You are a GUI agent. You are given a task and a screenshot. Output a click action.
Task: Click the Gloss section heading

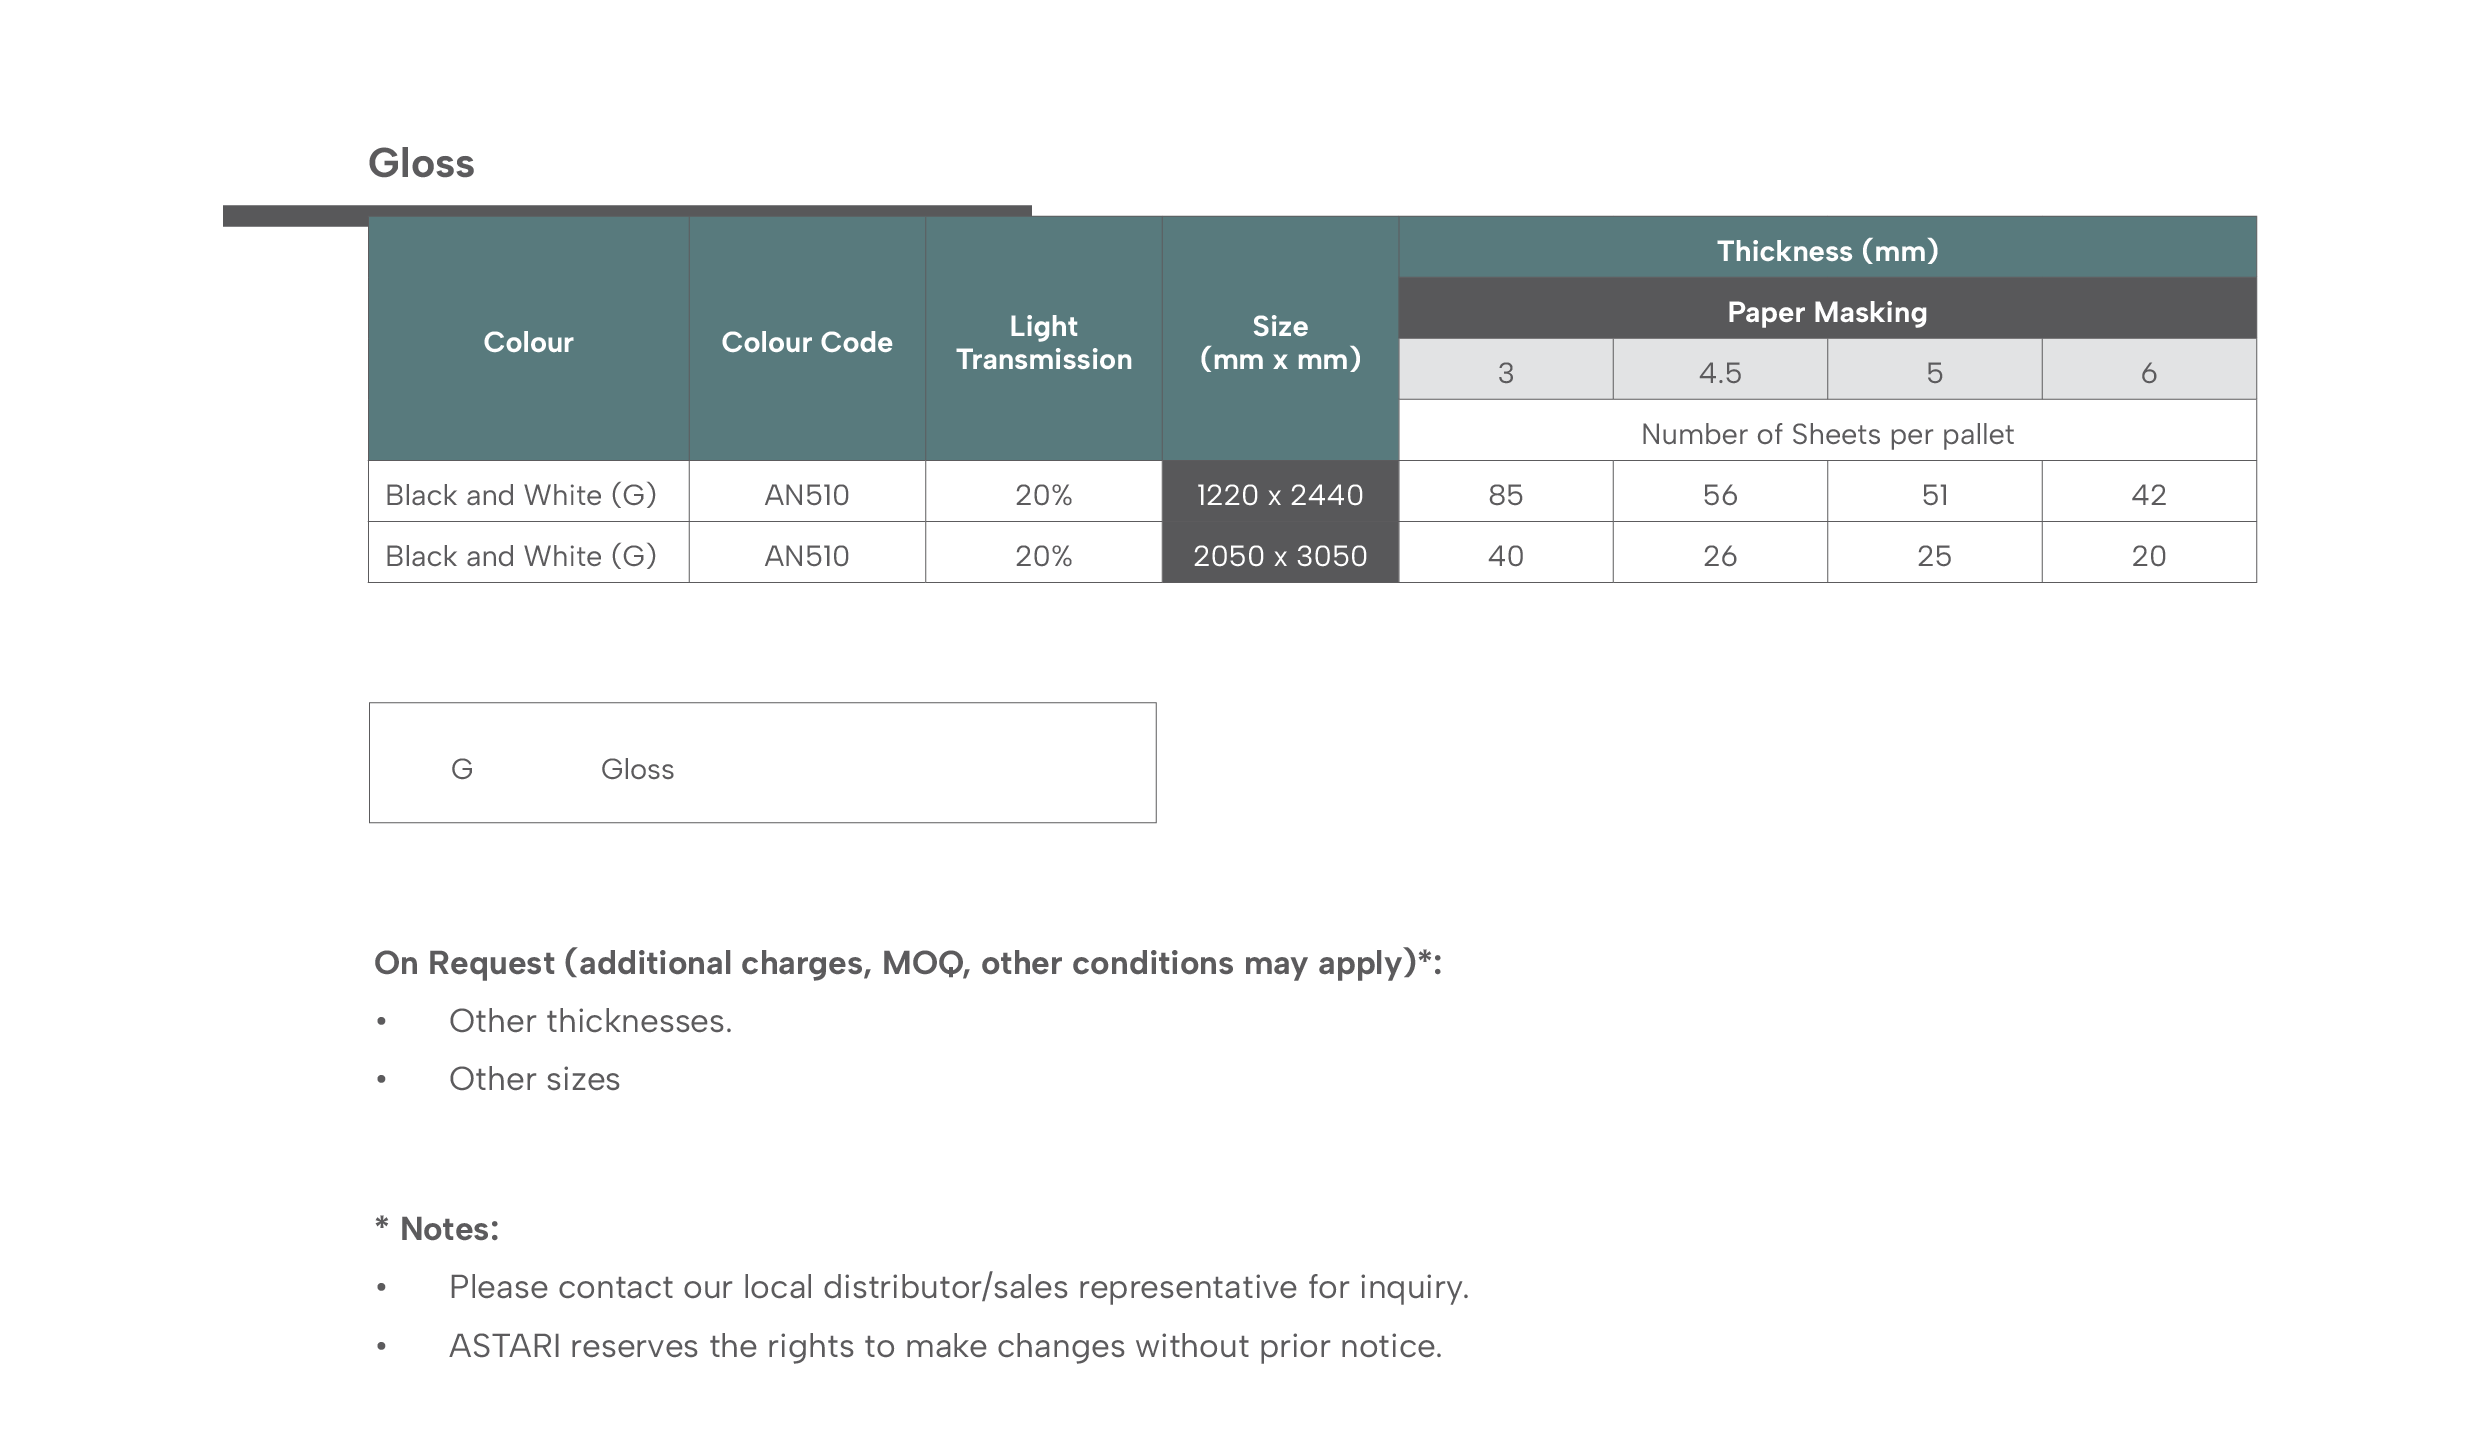coord(421,163)
